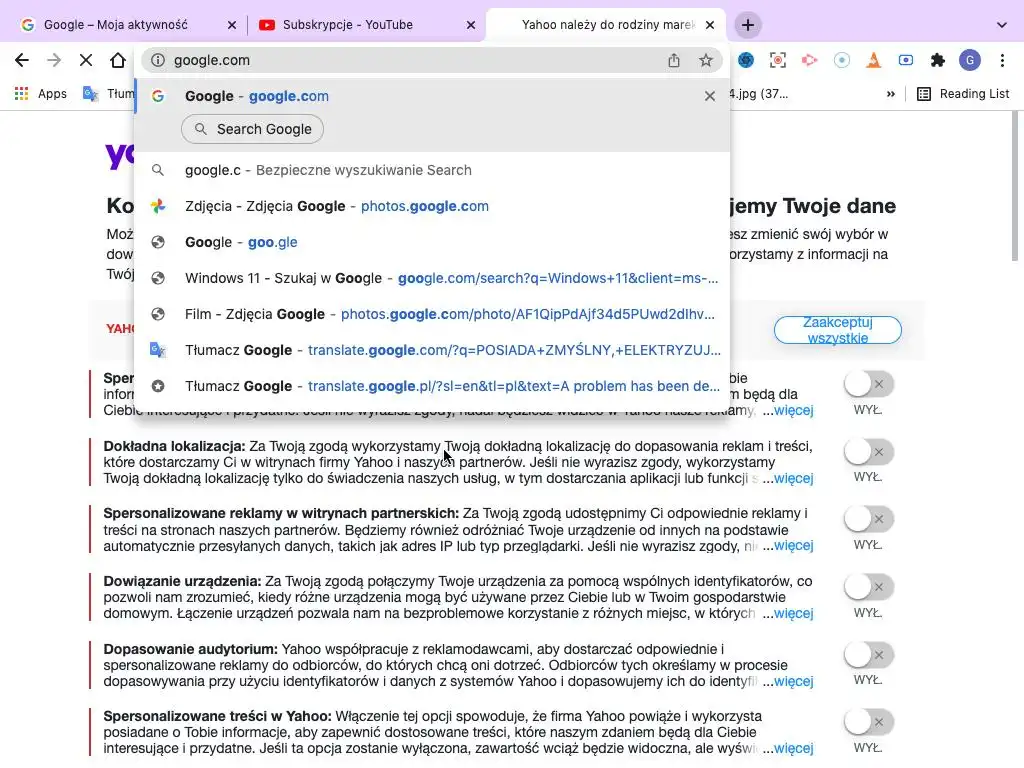This screenshot has height=768, width=1024.
Task: Open the Apps grid shortcut in bookmarks bar
Action: 40,94
